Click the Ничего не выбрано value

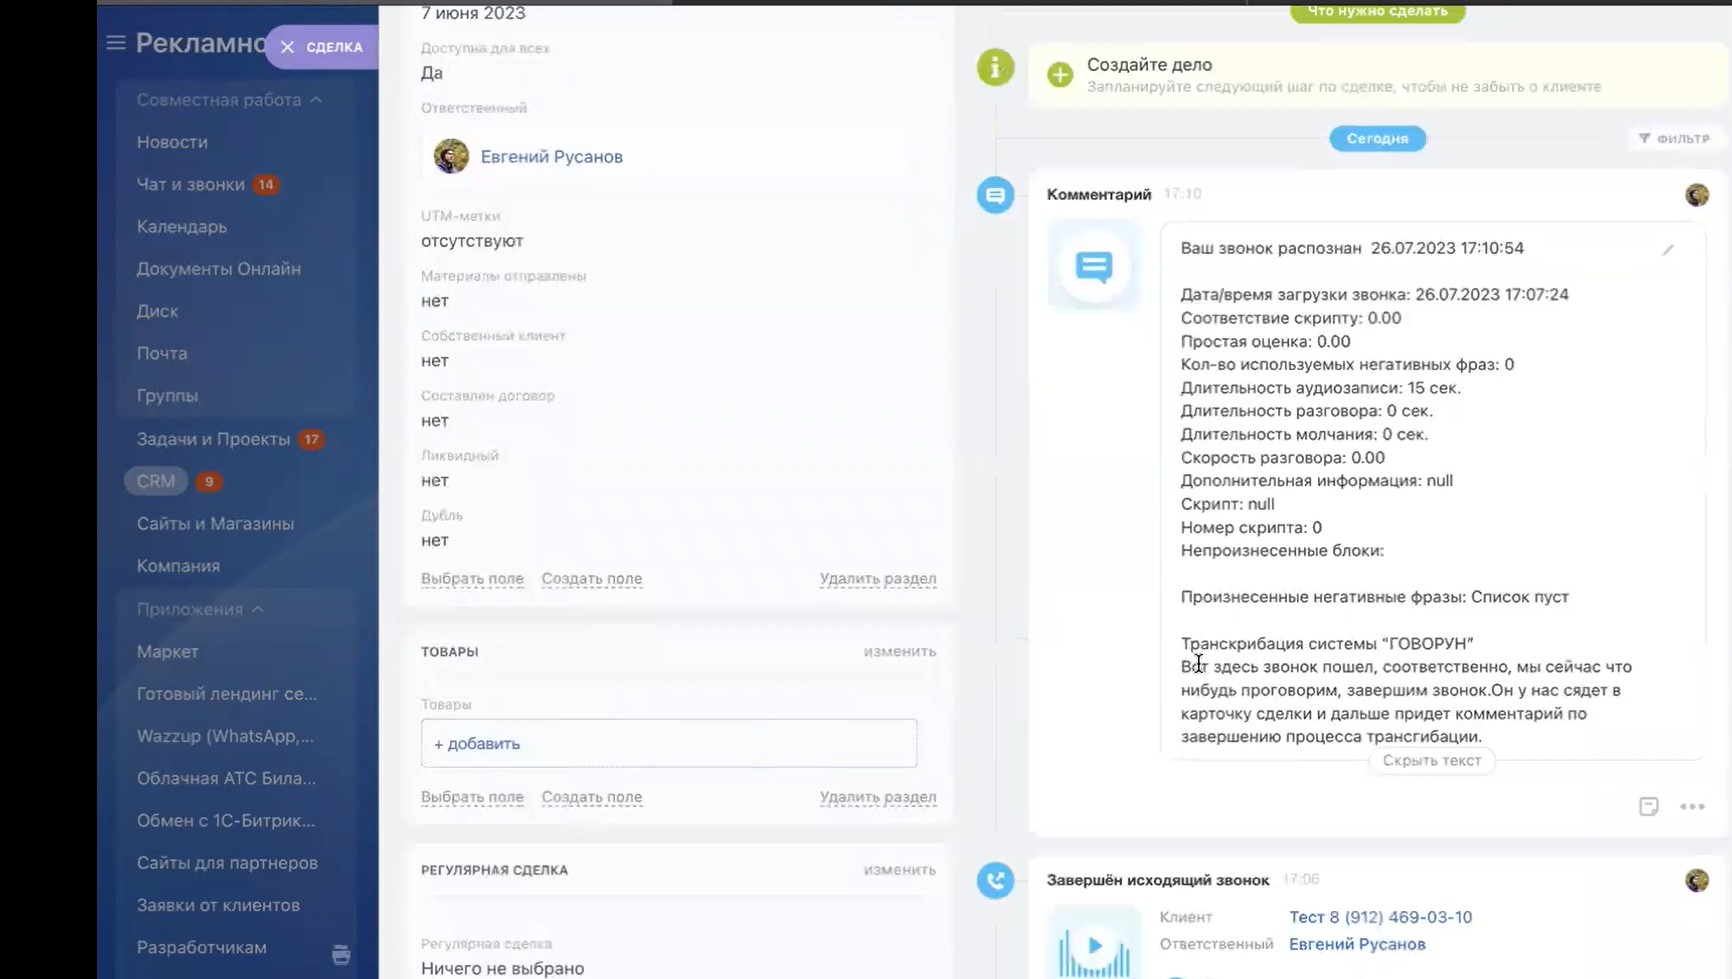pos(502,968)
